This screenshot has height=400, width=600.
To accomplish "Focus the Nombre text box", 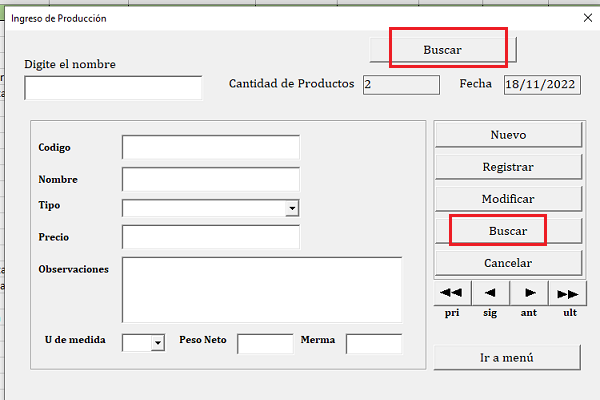I will click(x=211, y=179).
